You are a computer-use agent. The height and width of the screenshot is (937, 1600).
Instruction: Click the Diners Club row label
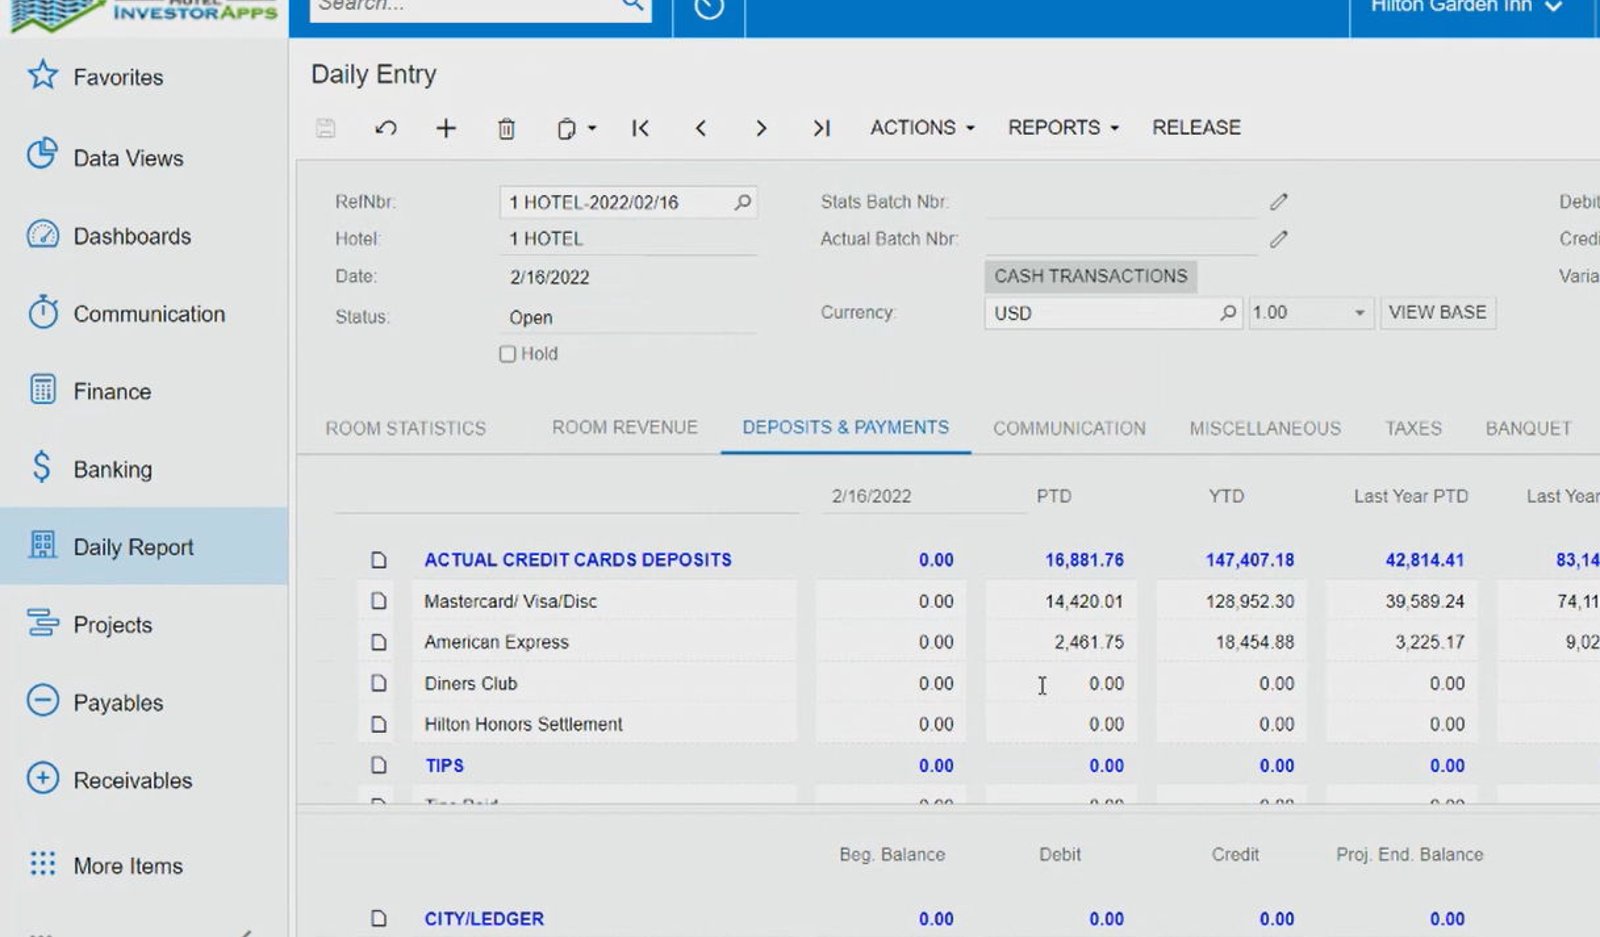(470, 683)
